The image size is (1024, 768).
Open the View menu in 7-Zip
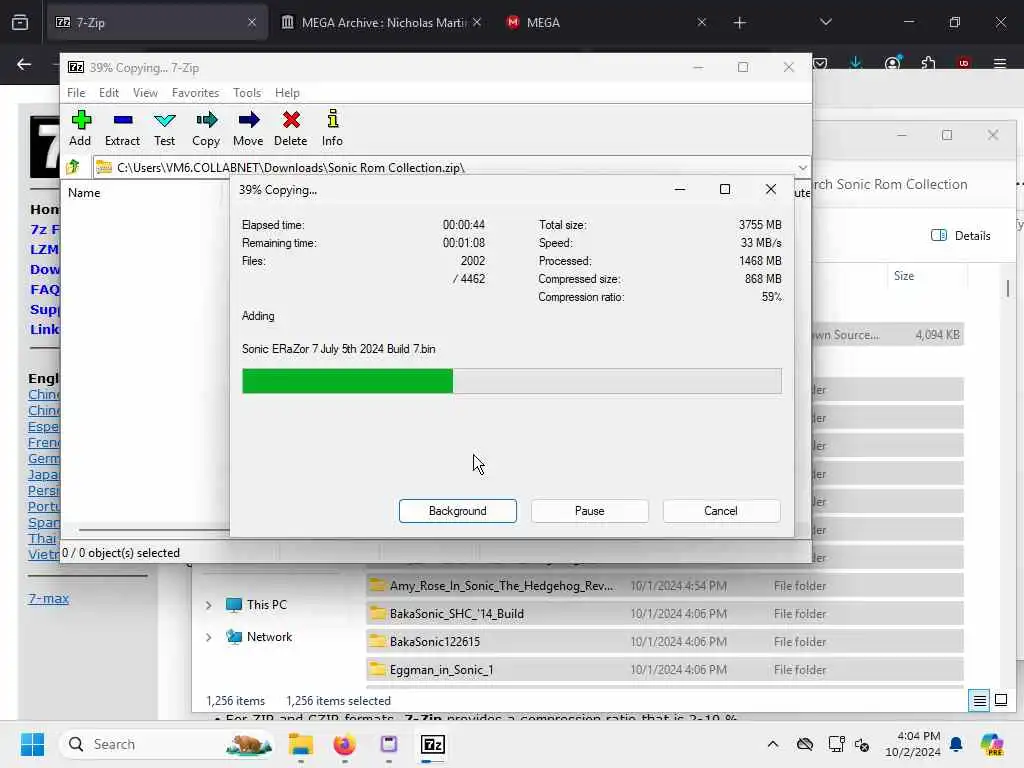tap(145, 93)
